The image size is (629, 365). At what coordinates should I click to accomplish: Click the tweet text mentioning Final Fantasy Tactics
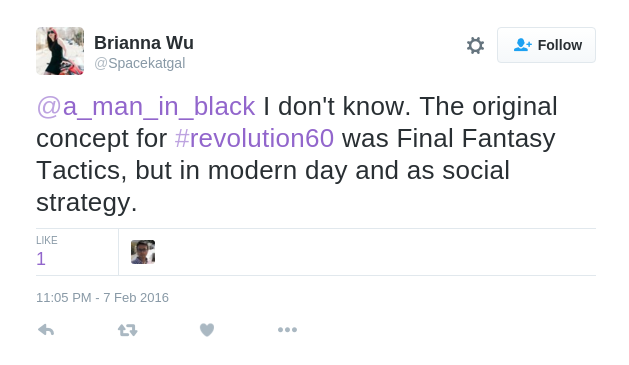296,154
